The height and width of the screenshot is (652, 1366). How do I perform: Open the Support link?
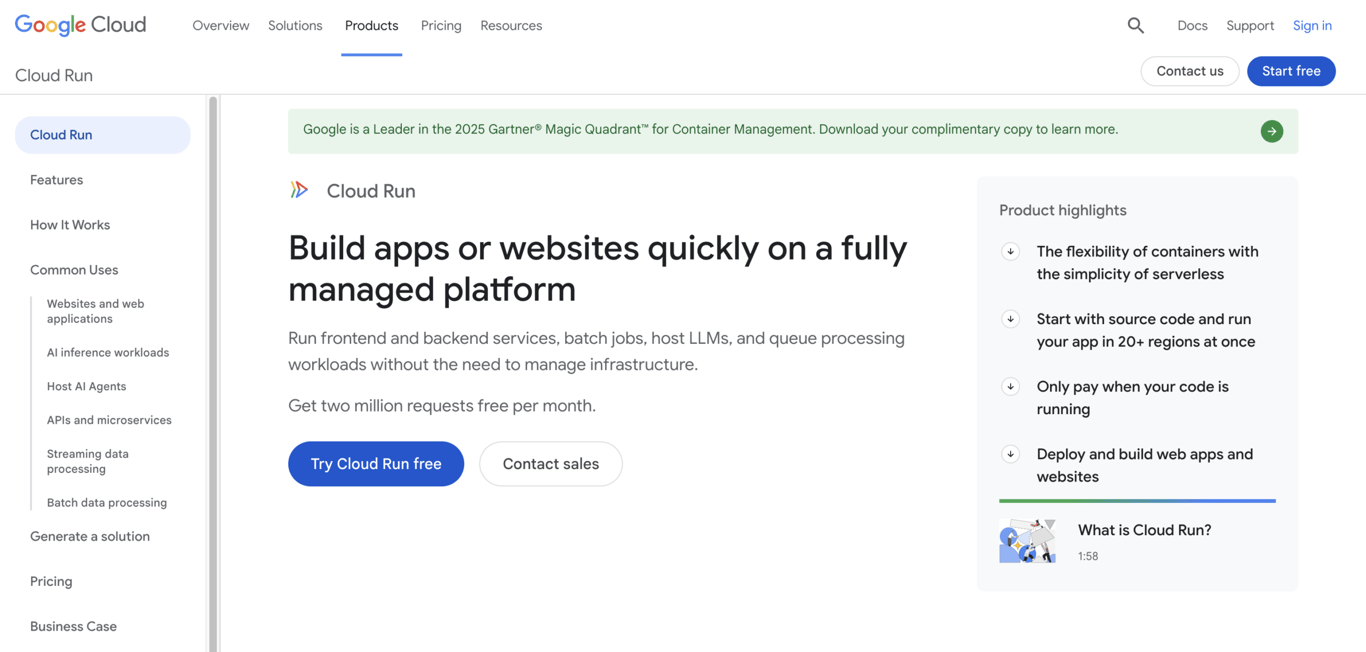click(1250, 26)
